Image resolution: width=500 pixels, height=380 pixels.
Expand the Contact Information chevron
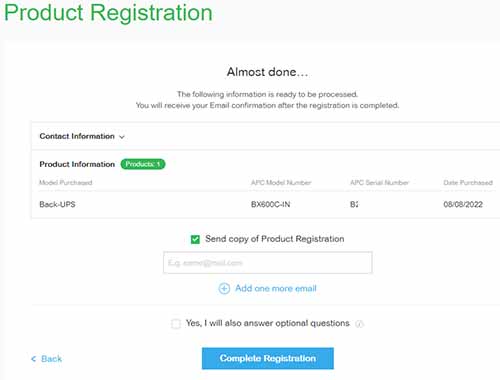click(x=122, y=137)
